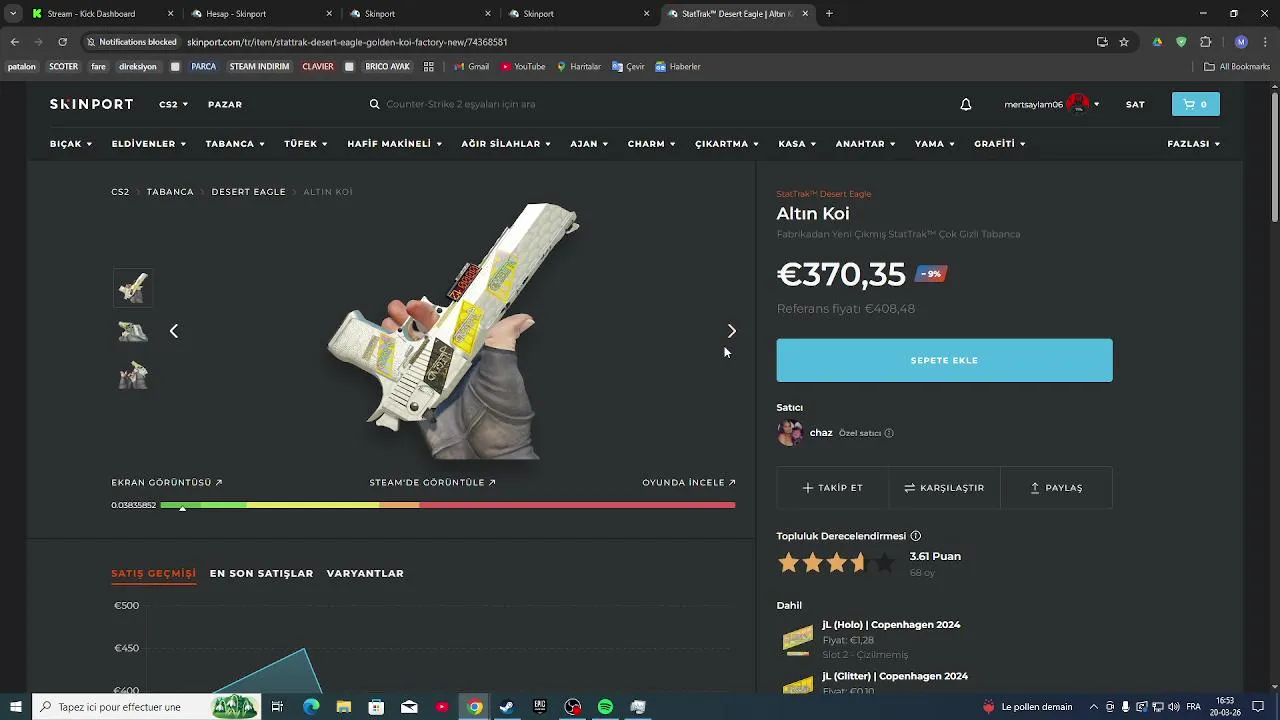Click the TAKİP ET follow button
The width and height of the screenshot is (1280, 720).
point(832,488)
